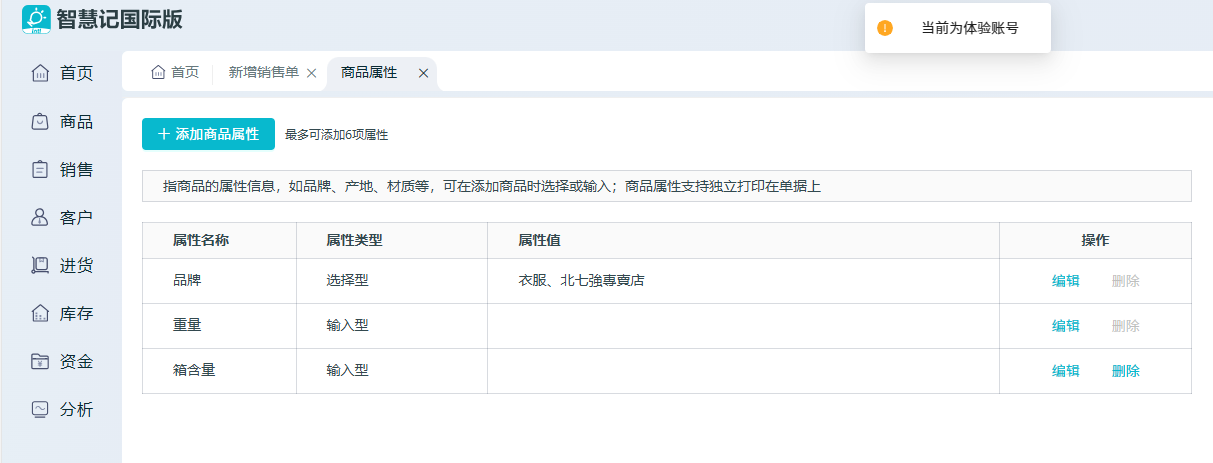1213x463 pixels.
Task: Close the 新增销售单 tab
Action: 311,73
